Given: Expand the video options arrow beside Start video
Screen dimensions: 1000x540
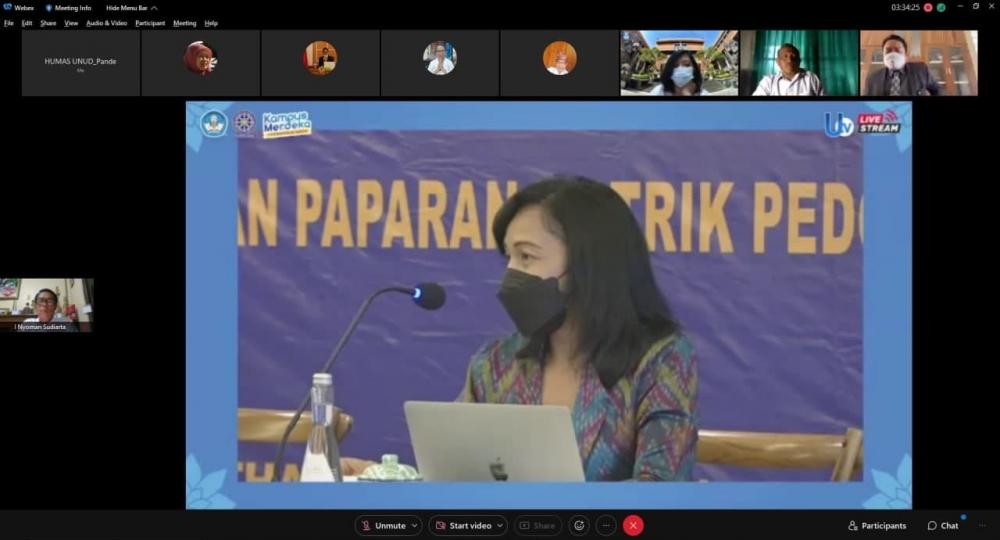Looking at the screenshot, I should tap(500, 525).
